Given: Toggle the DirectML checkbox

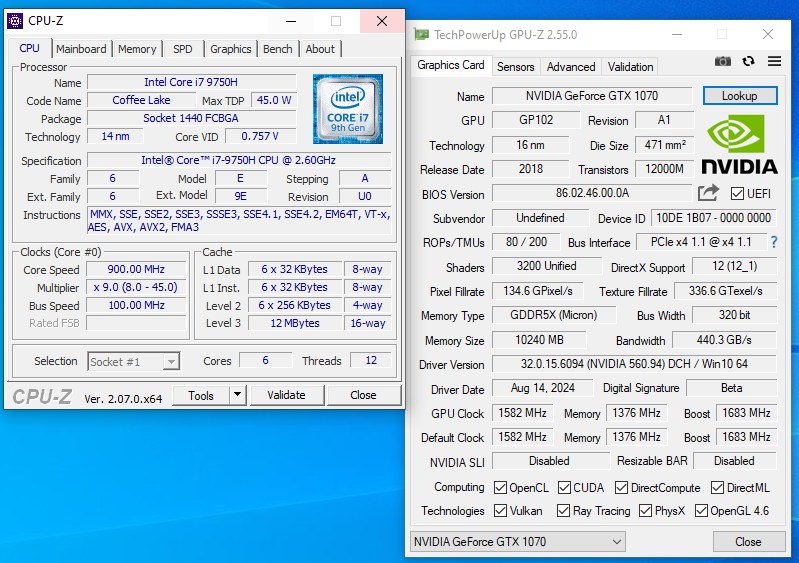Looking at the screenshot, I should coord(717,488).
